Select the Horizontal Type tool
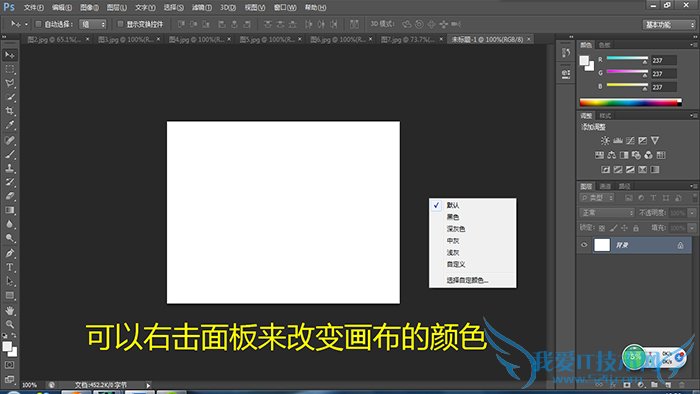 (10, 267)
